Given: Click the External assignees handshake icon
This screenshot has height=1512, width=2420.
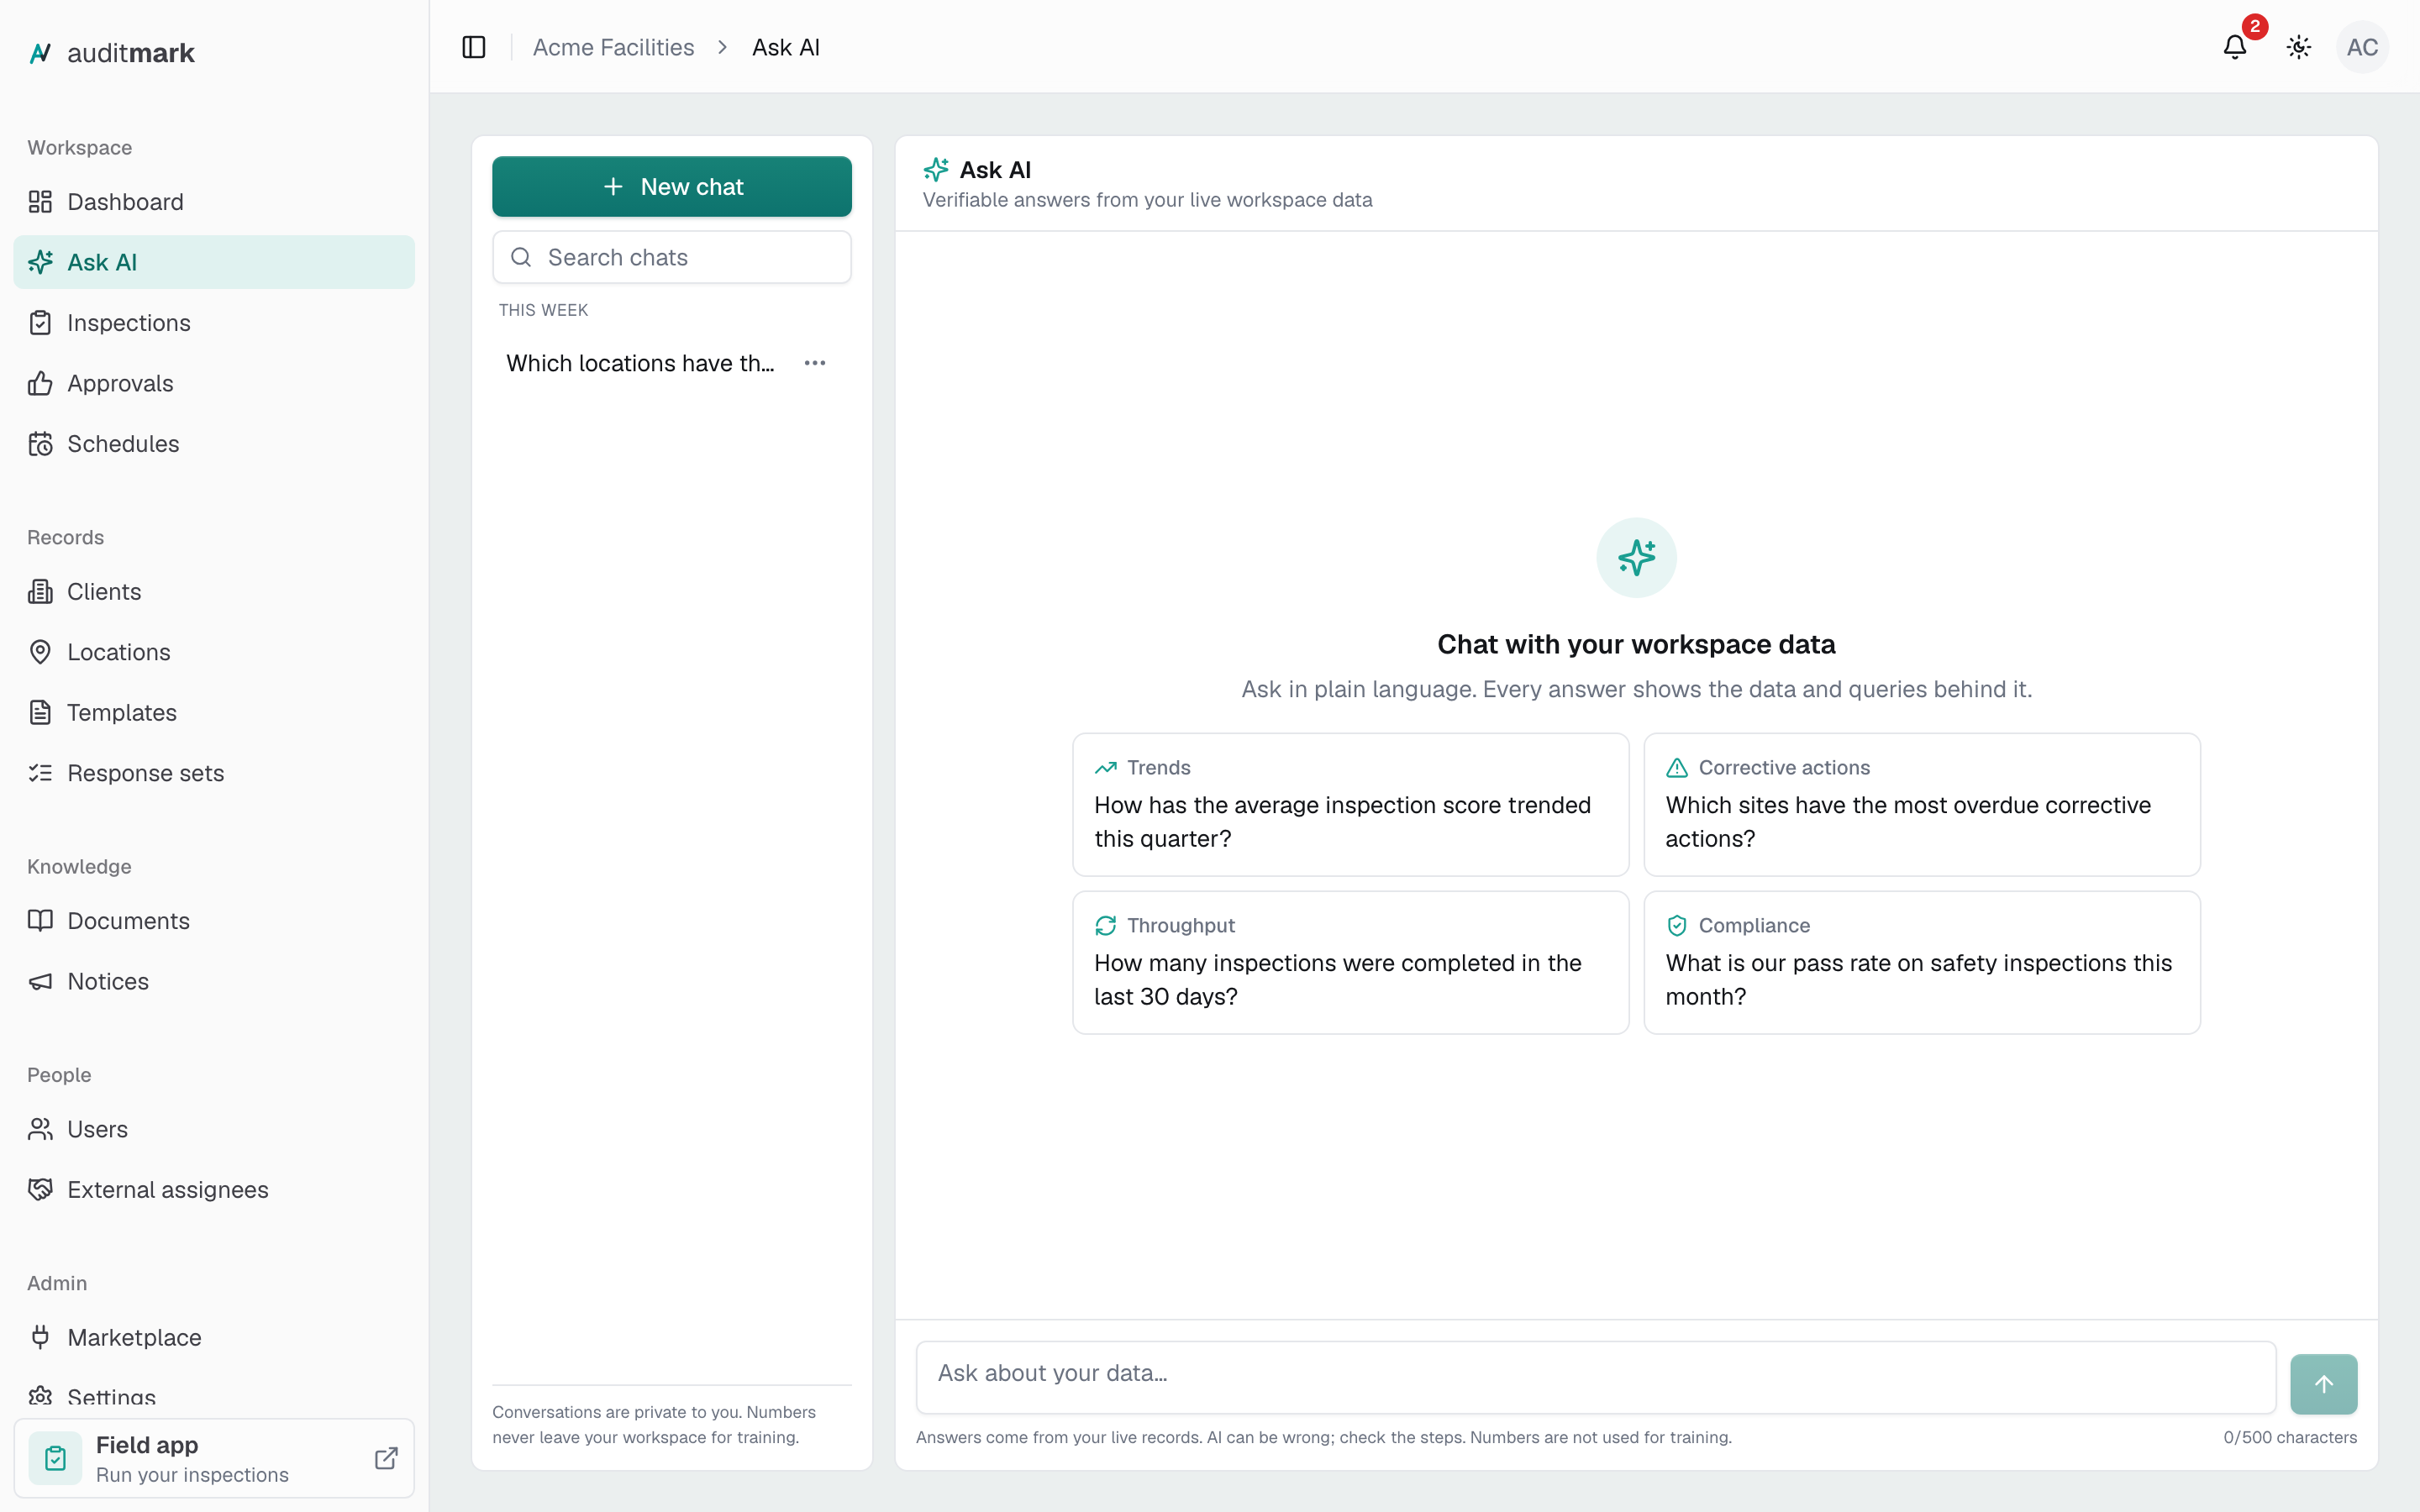Looking at the screenshot, I should [x=40, y=1190].
